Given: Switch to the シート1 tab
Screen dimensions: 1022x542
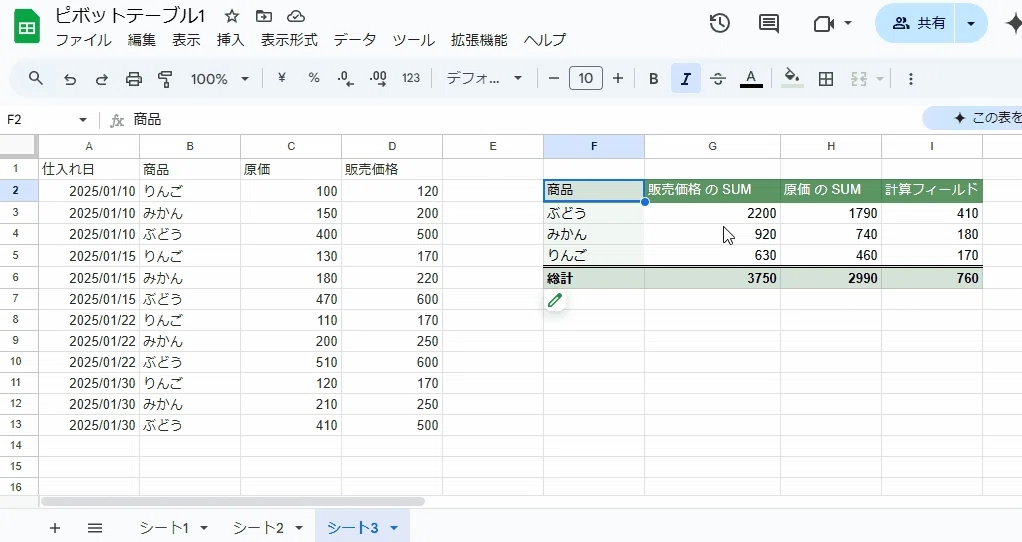Looking at the screenshot, I should coord(164,528).
